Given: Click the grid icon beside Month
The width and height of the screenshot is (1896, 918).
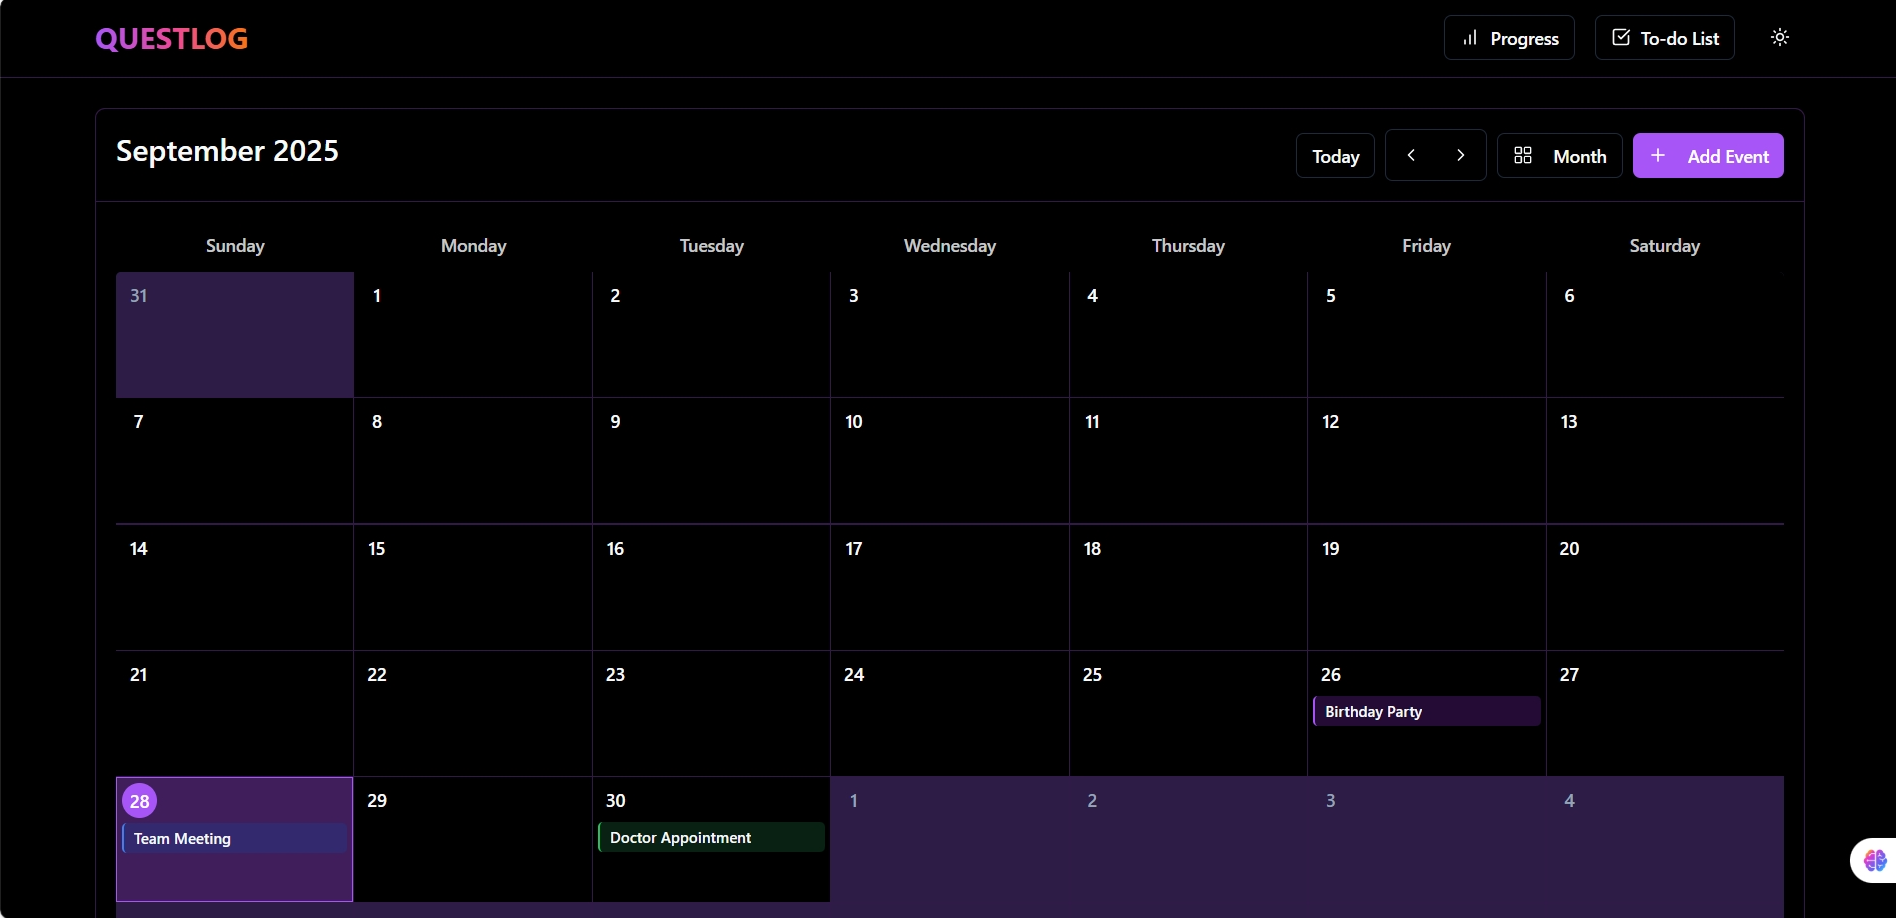Looking at the screenshot, I should point(1522,156).
